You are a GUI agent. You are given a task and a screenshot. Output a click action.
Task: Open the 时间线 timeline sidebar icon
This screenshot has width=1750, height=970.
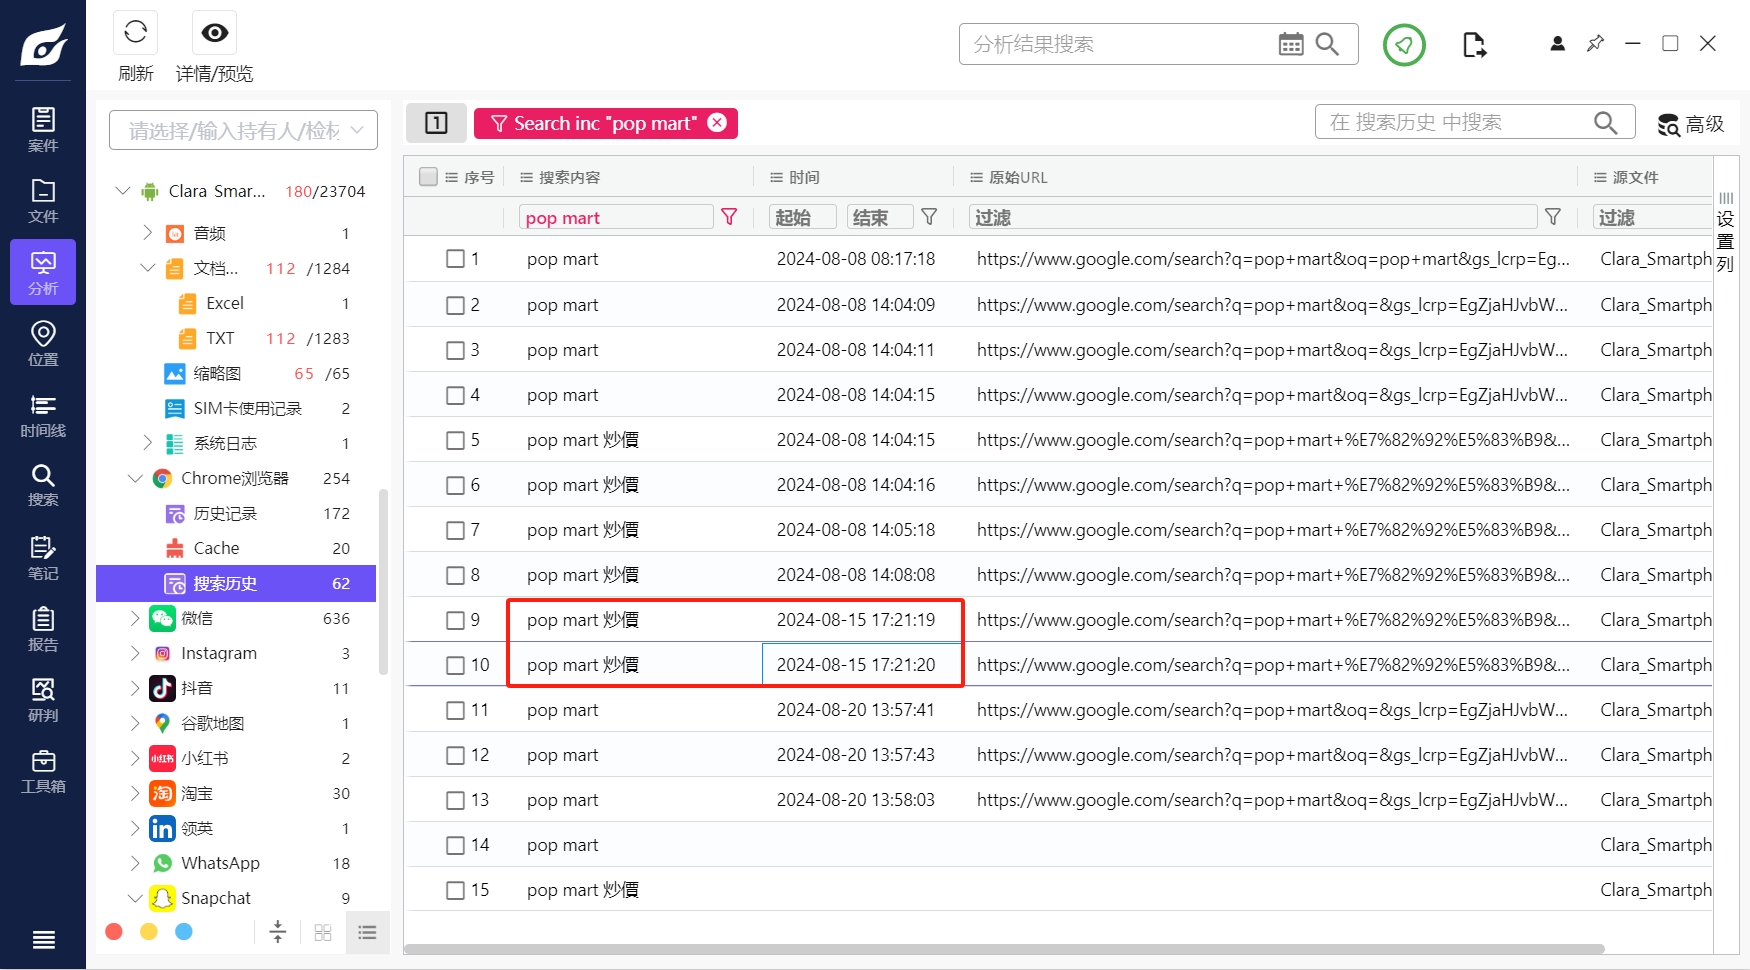[43, 415]
